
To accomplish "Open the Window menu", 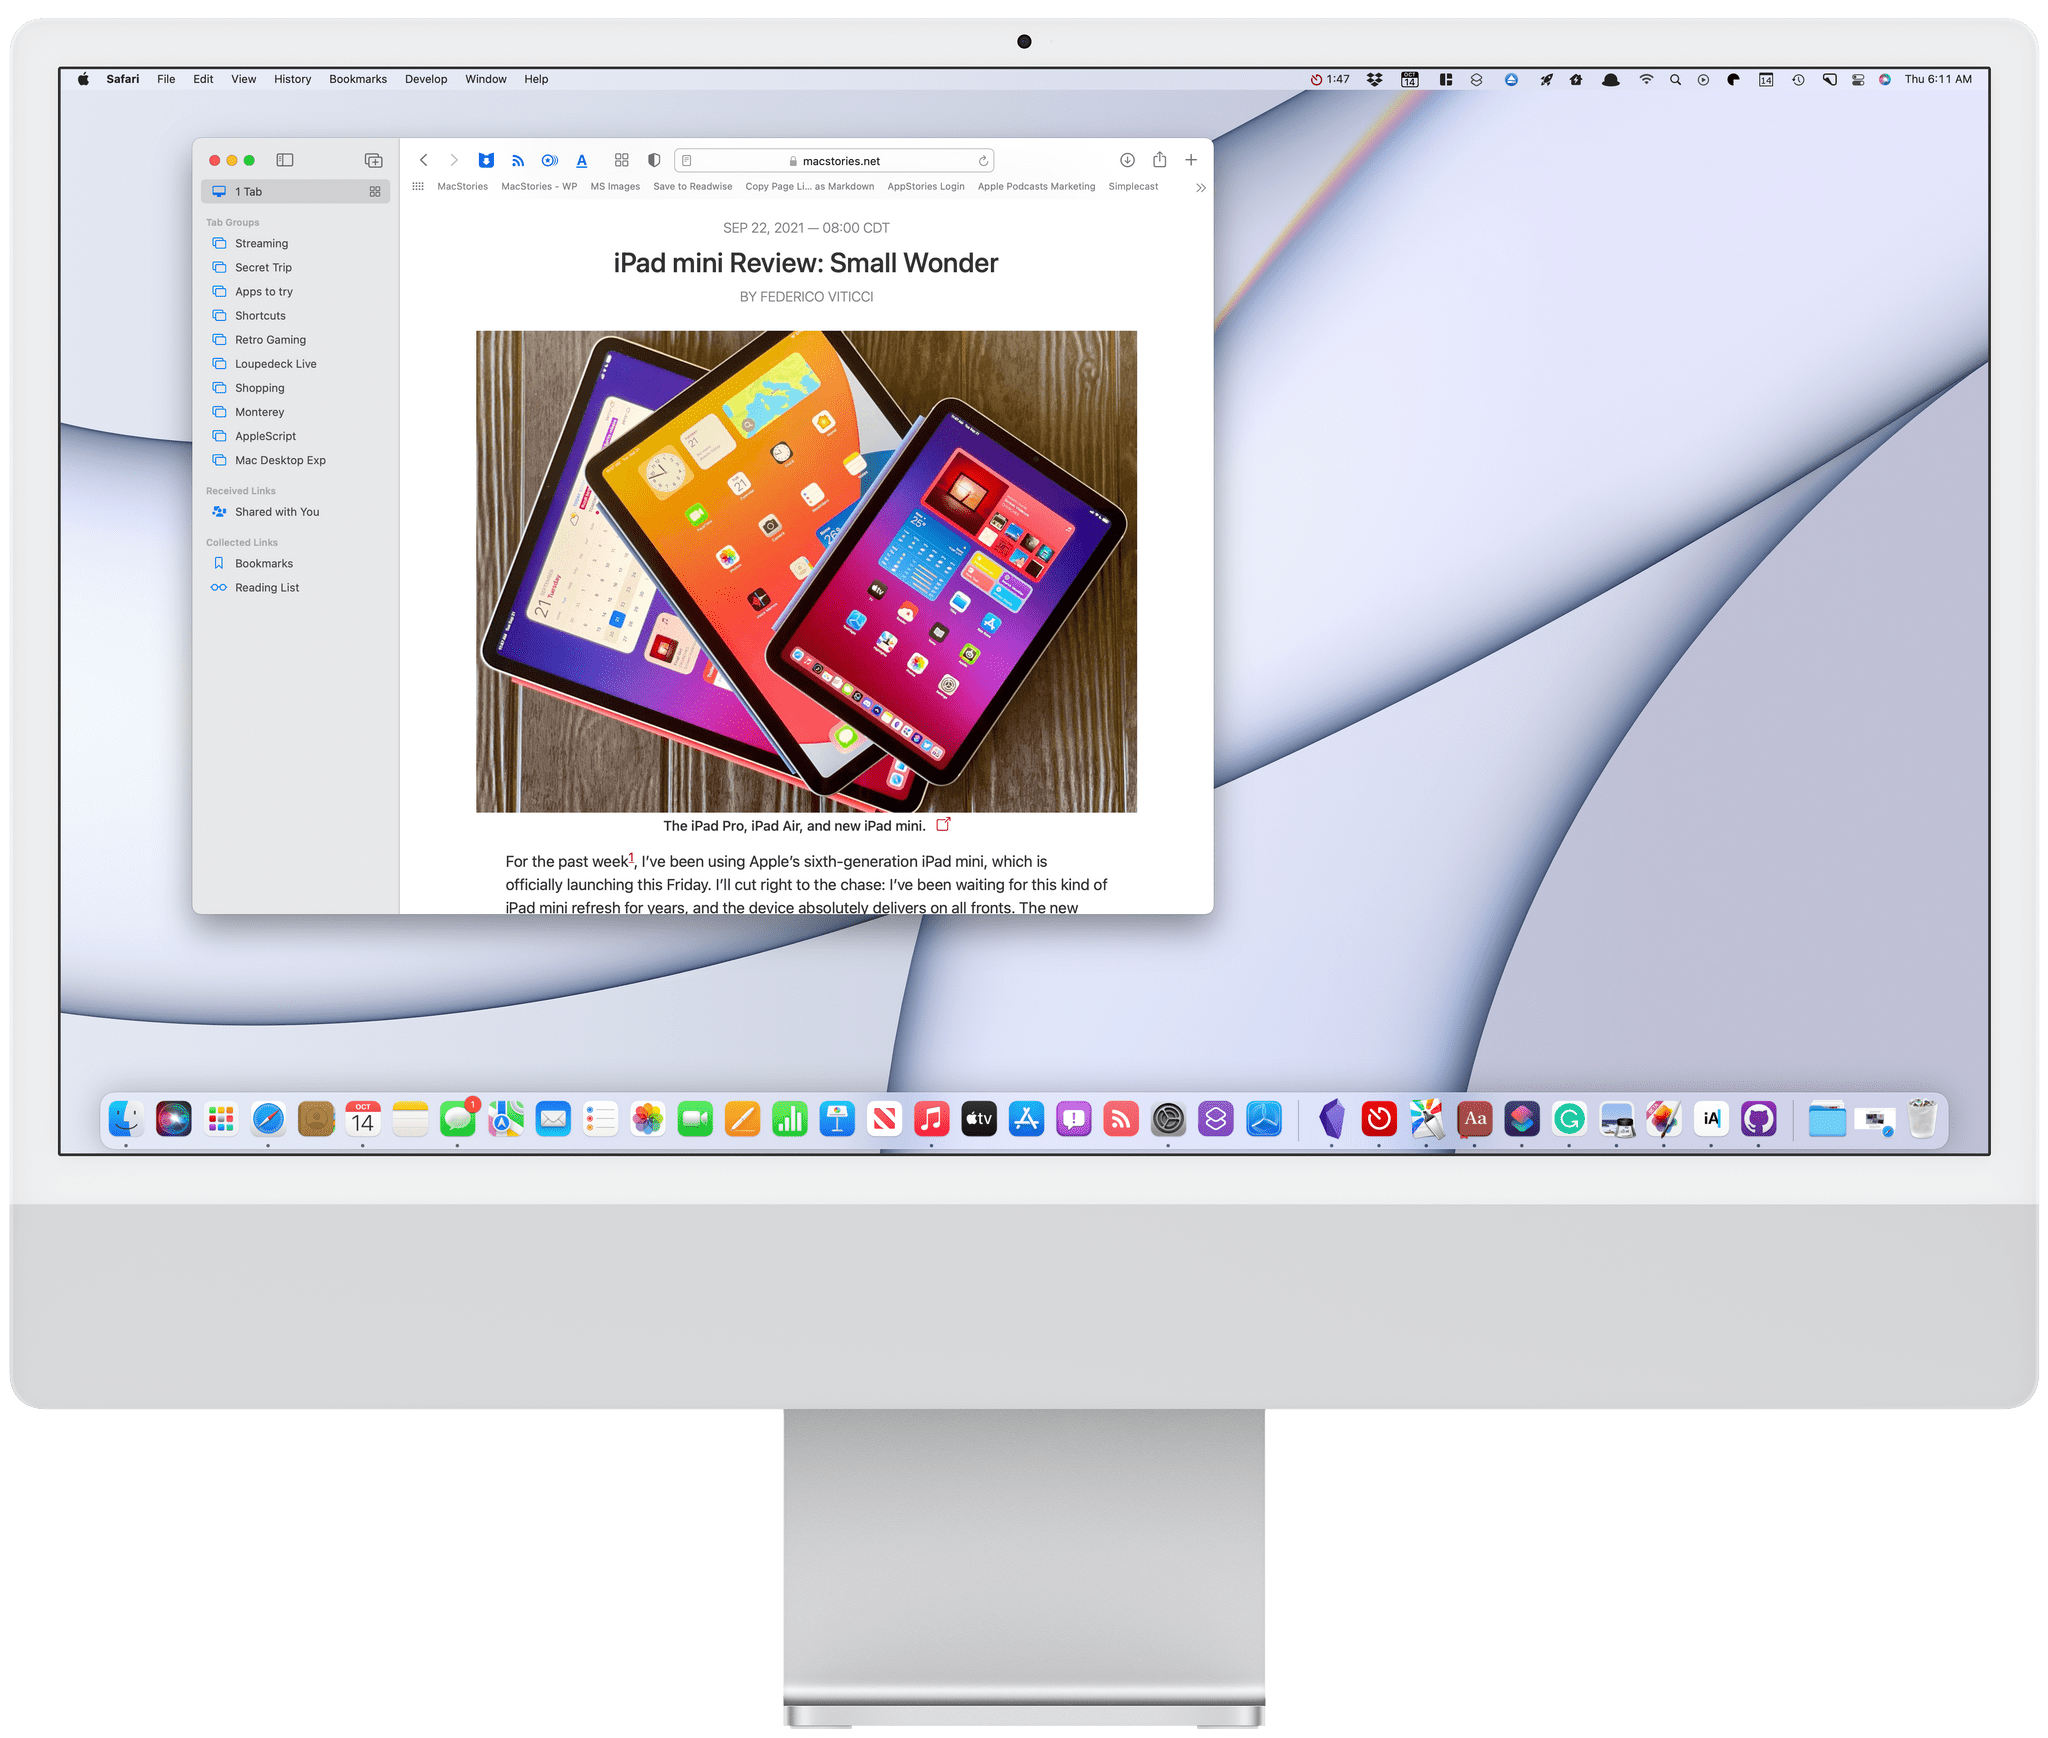I will point(486,80).
